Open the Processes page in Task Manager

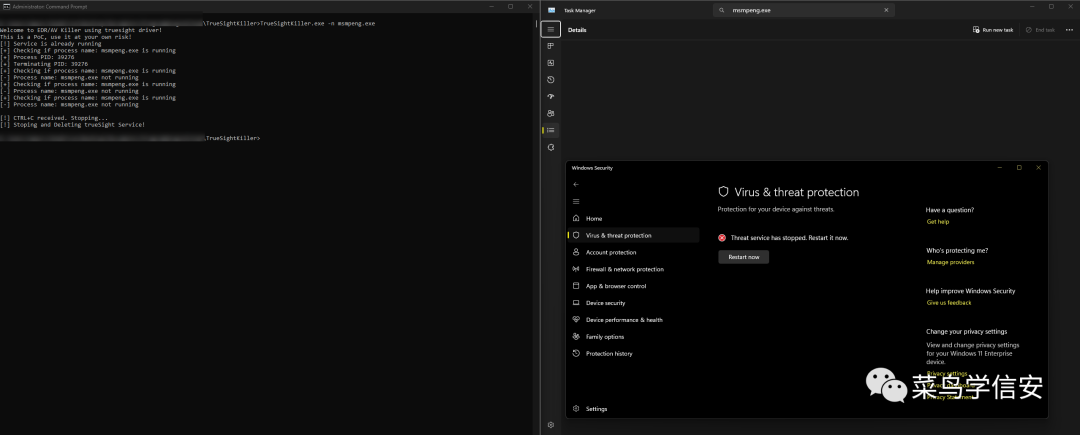tap(550, 46)
